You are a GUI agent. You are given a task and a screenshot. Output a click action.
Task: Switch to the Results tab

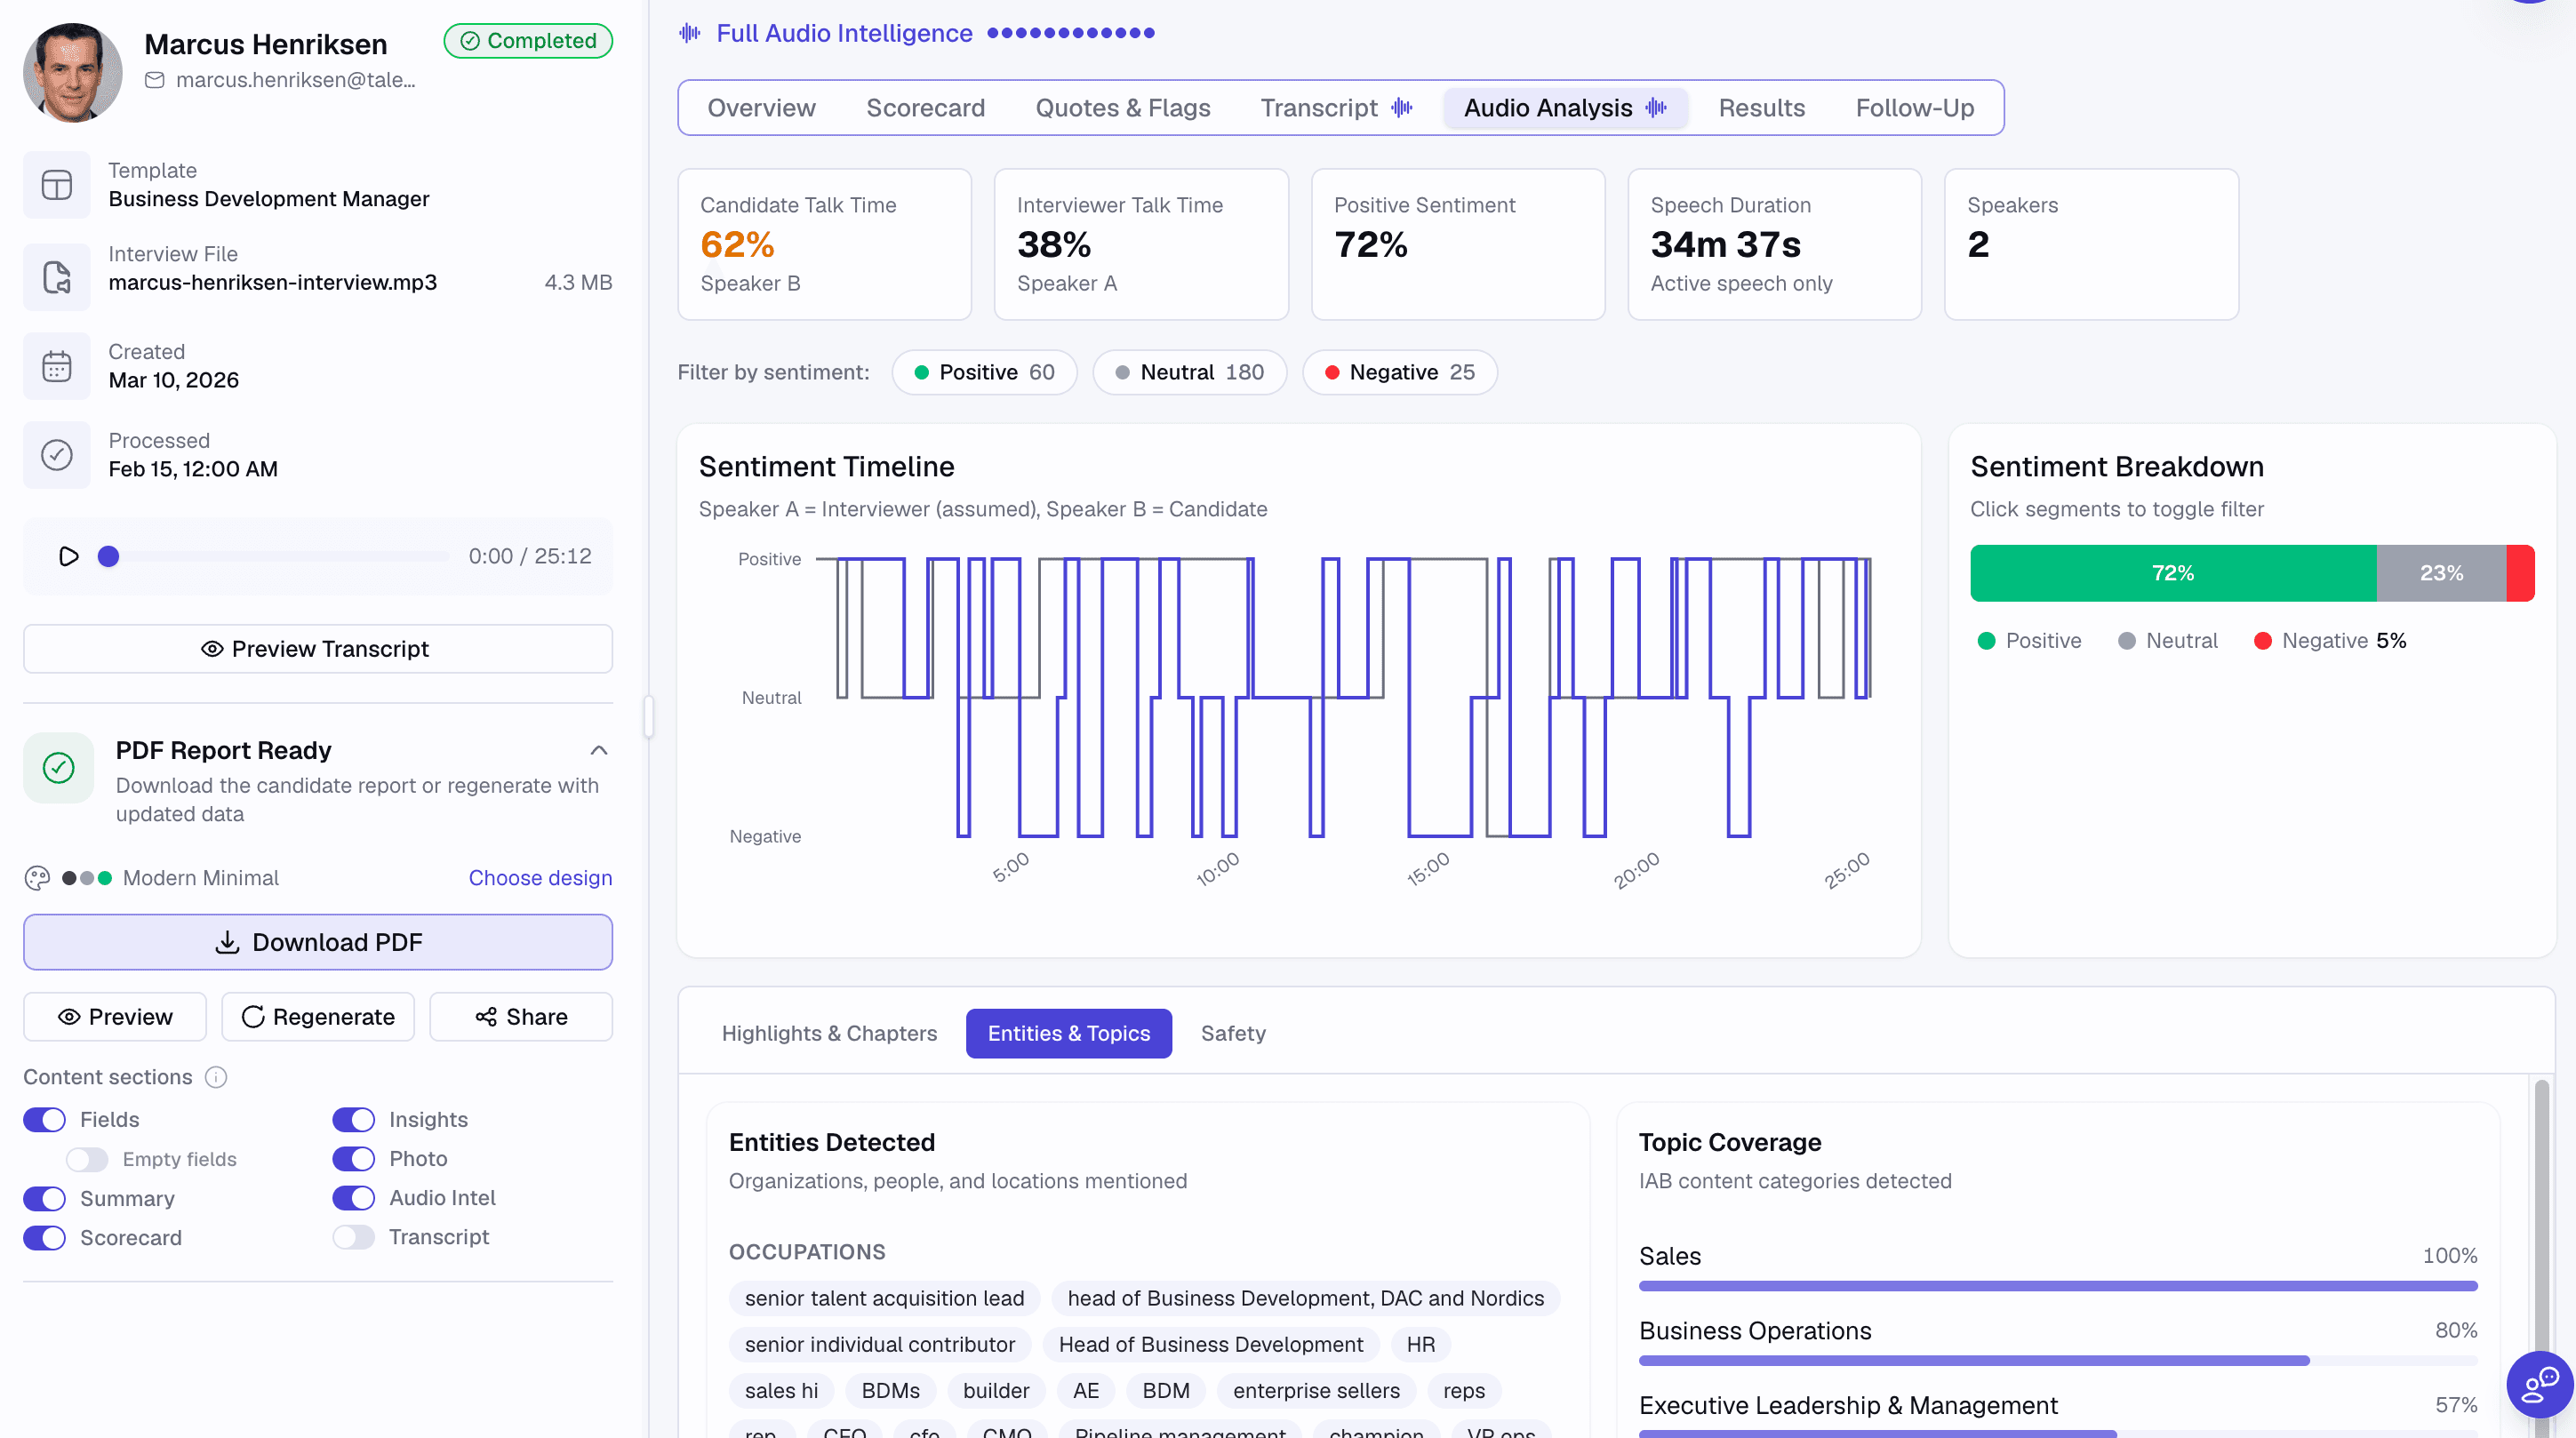1761,107
